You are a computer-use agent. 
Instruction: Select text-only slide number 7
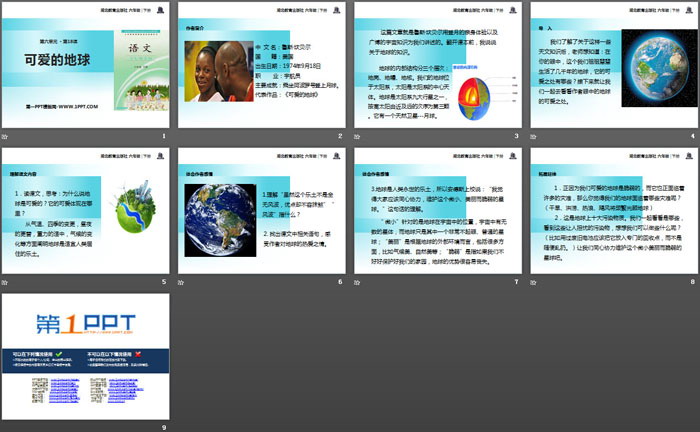click(x=436, y=211)
